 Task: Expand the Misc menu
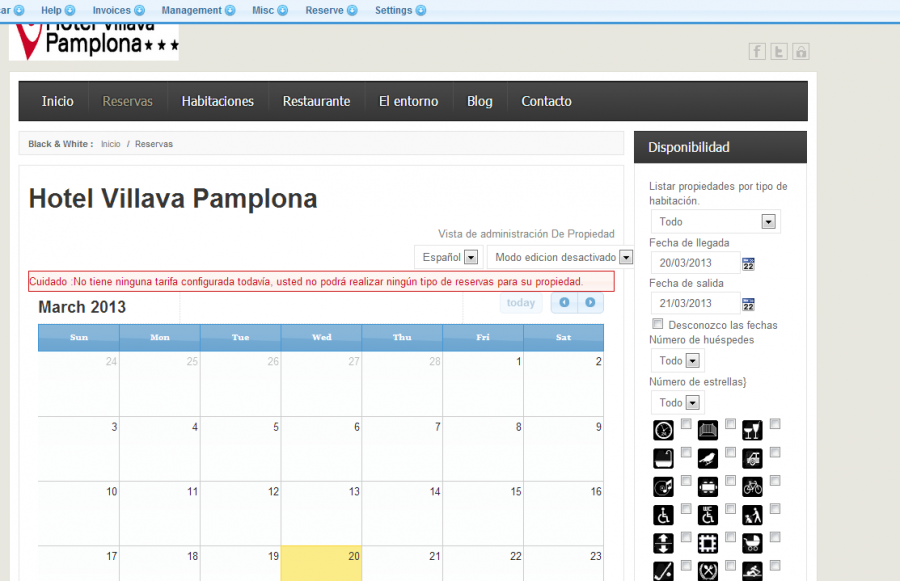(x=270, y=10)
